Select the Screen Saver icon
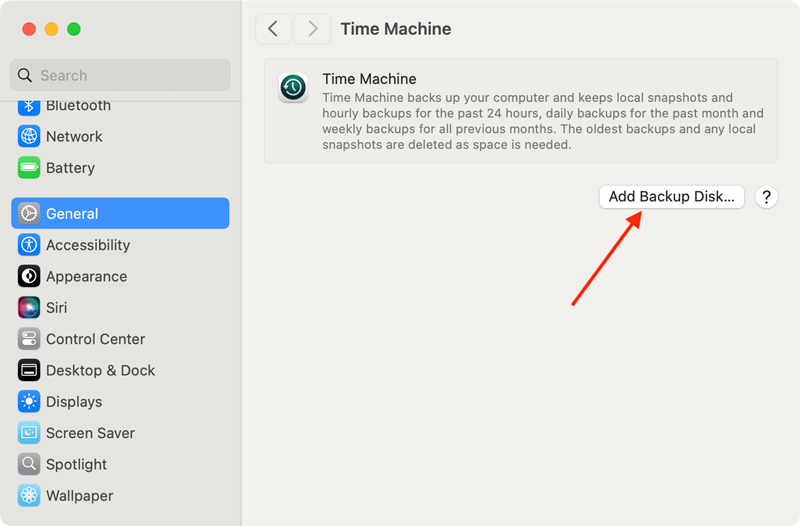The width and height of the screenshot is (800, 526). (29, 433)
